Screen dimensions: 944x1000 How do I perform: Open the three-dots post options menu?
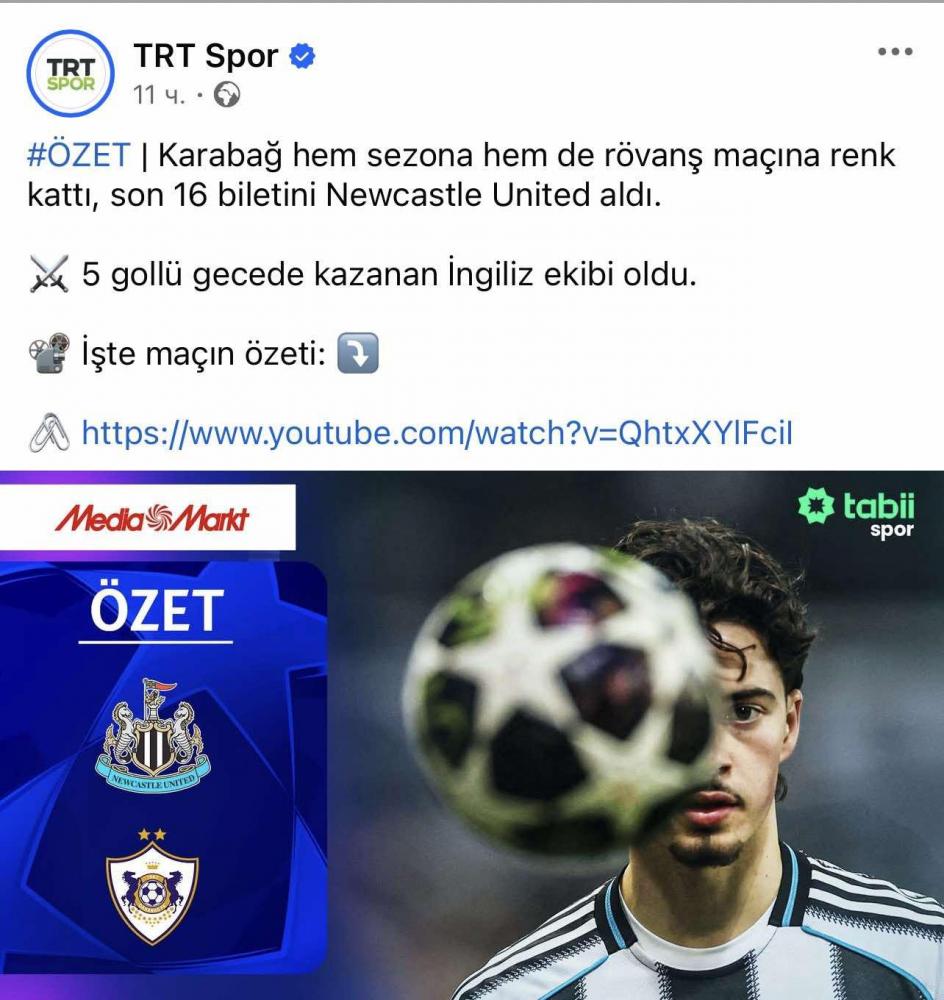[895, 51]
